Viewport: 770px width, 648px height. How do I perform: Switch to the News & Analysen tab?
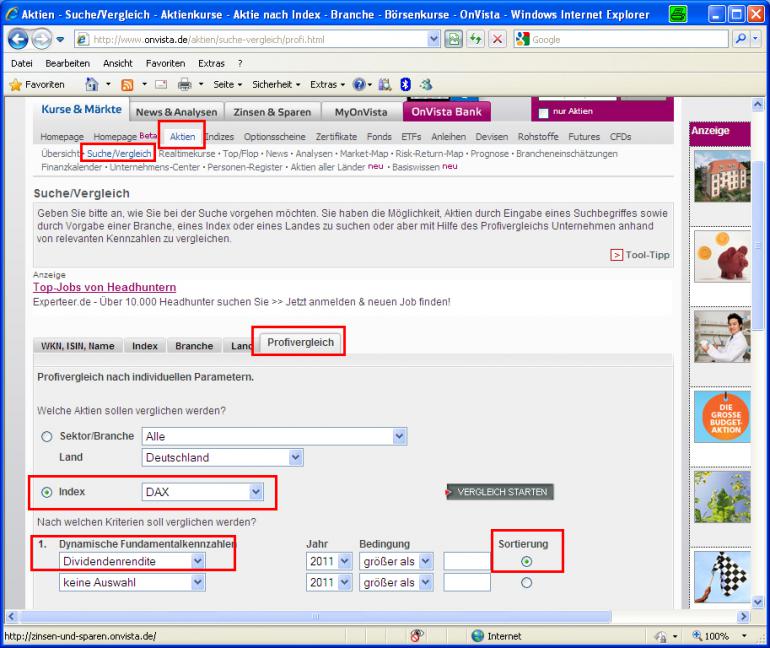(176, 112)
